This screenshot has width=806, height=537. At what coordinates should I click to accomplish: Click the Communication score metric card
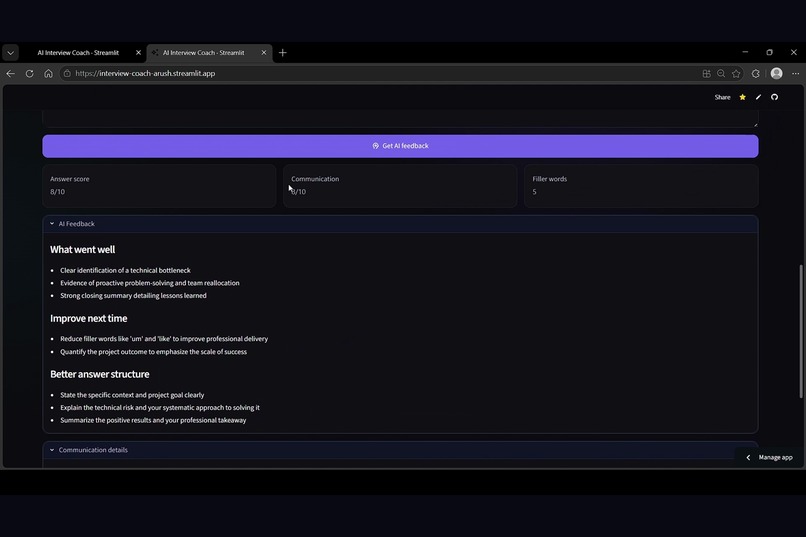(x=400, y=186)
